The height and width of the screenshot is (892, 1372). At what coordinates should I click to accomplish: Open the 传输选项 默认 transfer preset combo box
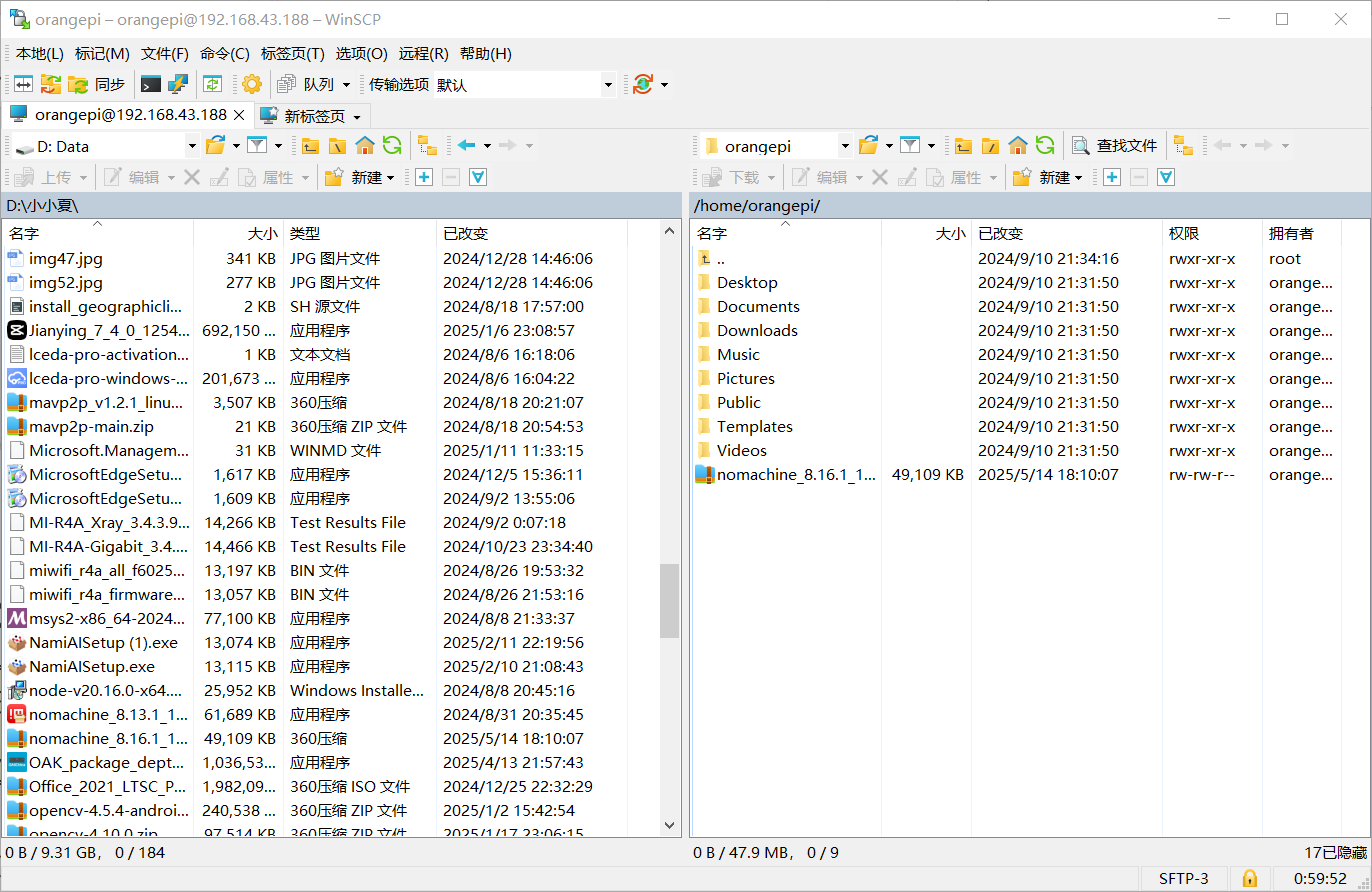click(x=524, y=85)
